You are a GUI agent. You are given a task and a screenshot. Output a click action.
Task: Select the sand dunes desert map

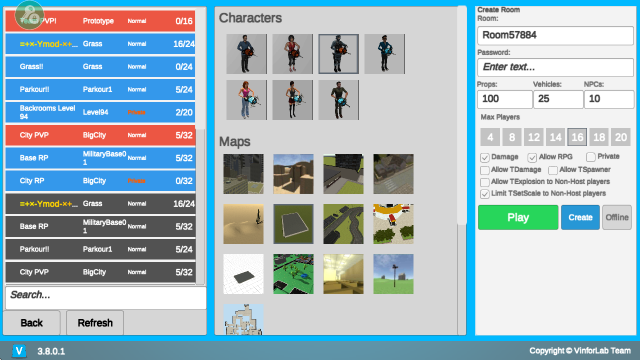tap(243, 224)
